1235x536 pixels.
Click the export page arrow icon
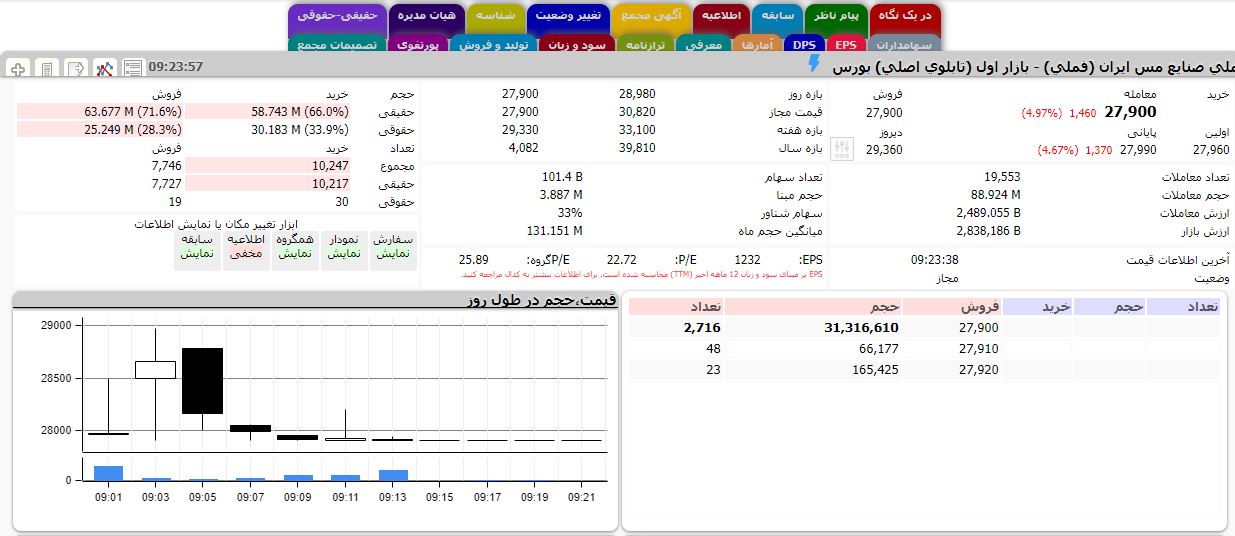click(x=75, y=68)
